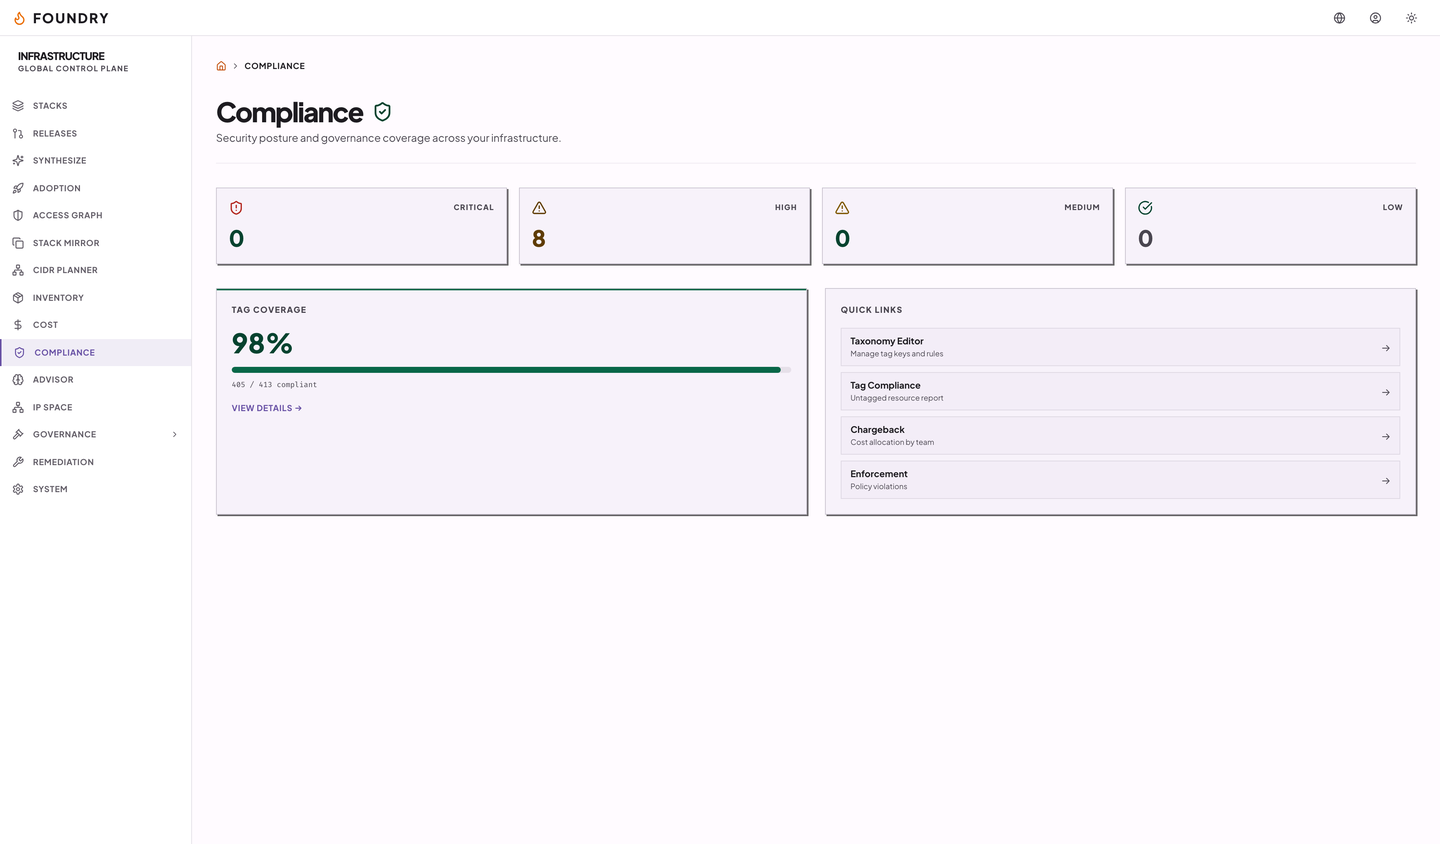Select the Releases menu entry
Image resolution: width=1440 pixels, height=844 pixels.
coord(96,133)
